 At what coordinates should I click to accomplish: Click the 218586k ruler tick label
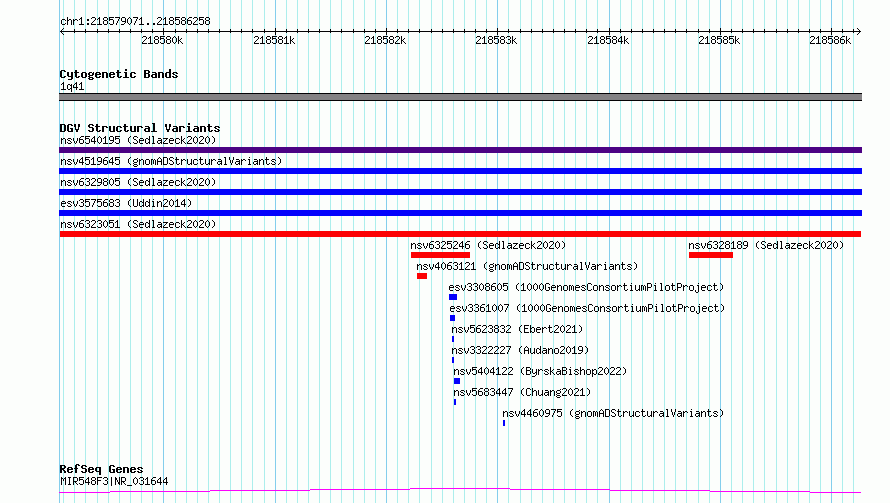point(830,40)
